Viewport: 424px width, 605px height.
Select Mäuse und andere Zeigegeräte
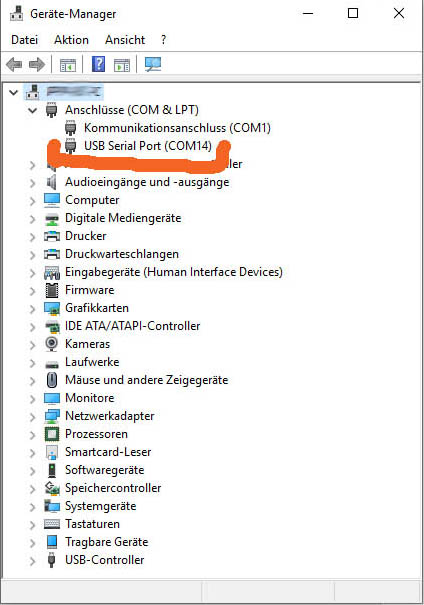[x=147, y=380]
